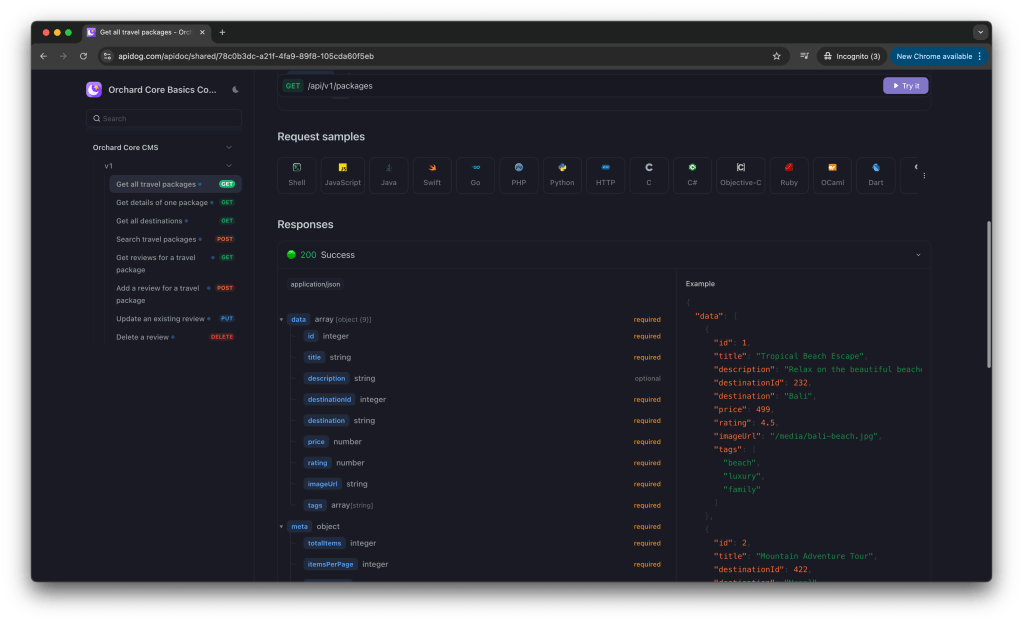
Task: Open Delete a review endpoint
Action: (142, 337)
